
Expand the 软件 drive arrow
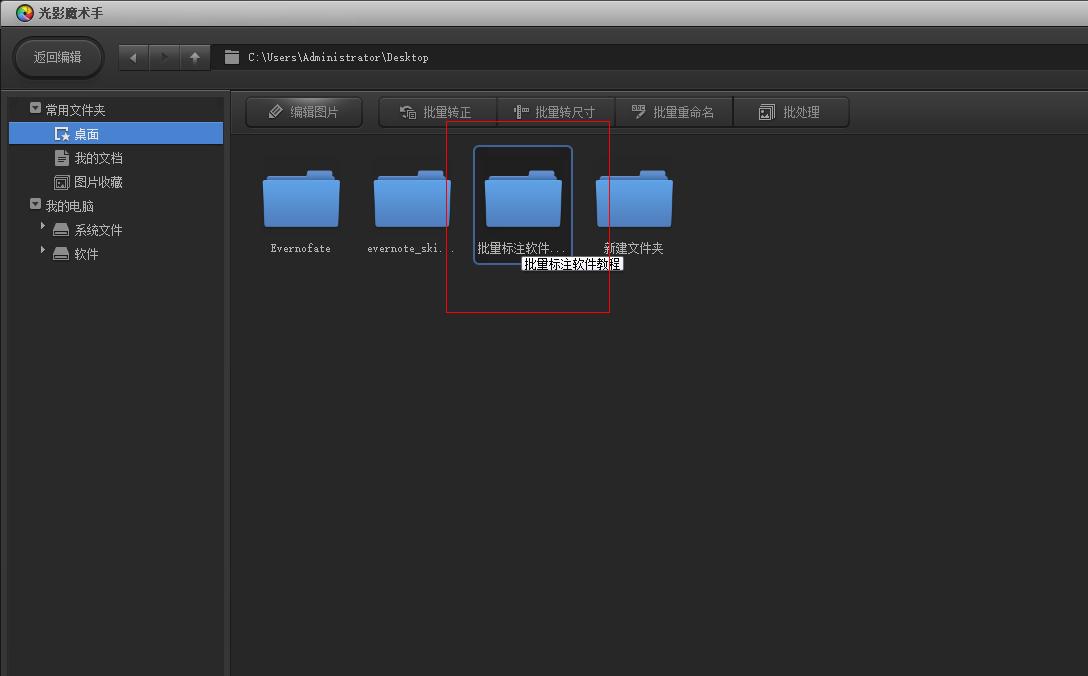(x=43, y=251)
